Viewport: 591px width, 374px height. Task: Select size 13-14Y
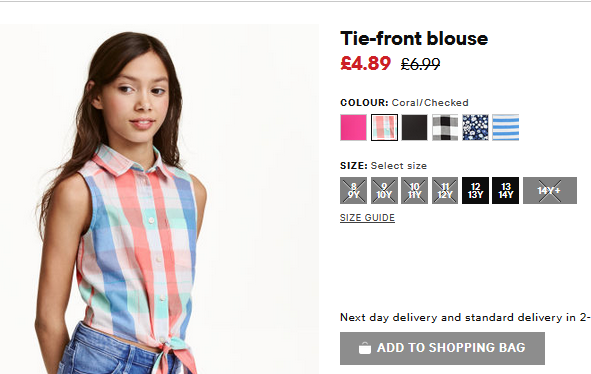tap(505, 190)
